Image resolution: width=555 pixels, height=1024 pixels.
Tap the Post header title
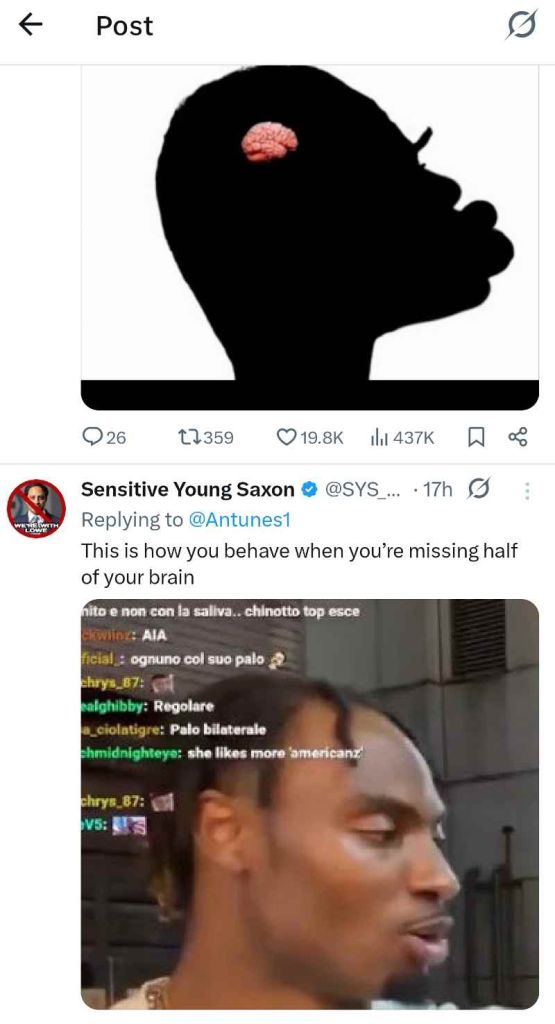click(x=125, y=25)
